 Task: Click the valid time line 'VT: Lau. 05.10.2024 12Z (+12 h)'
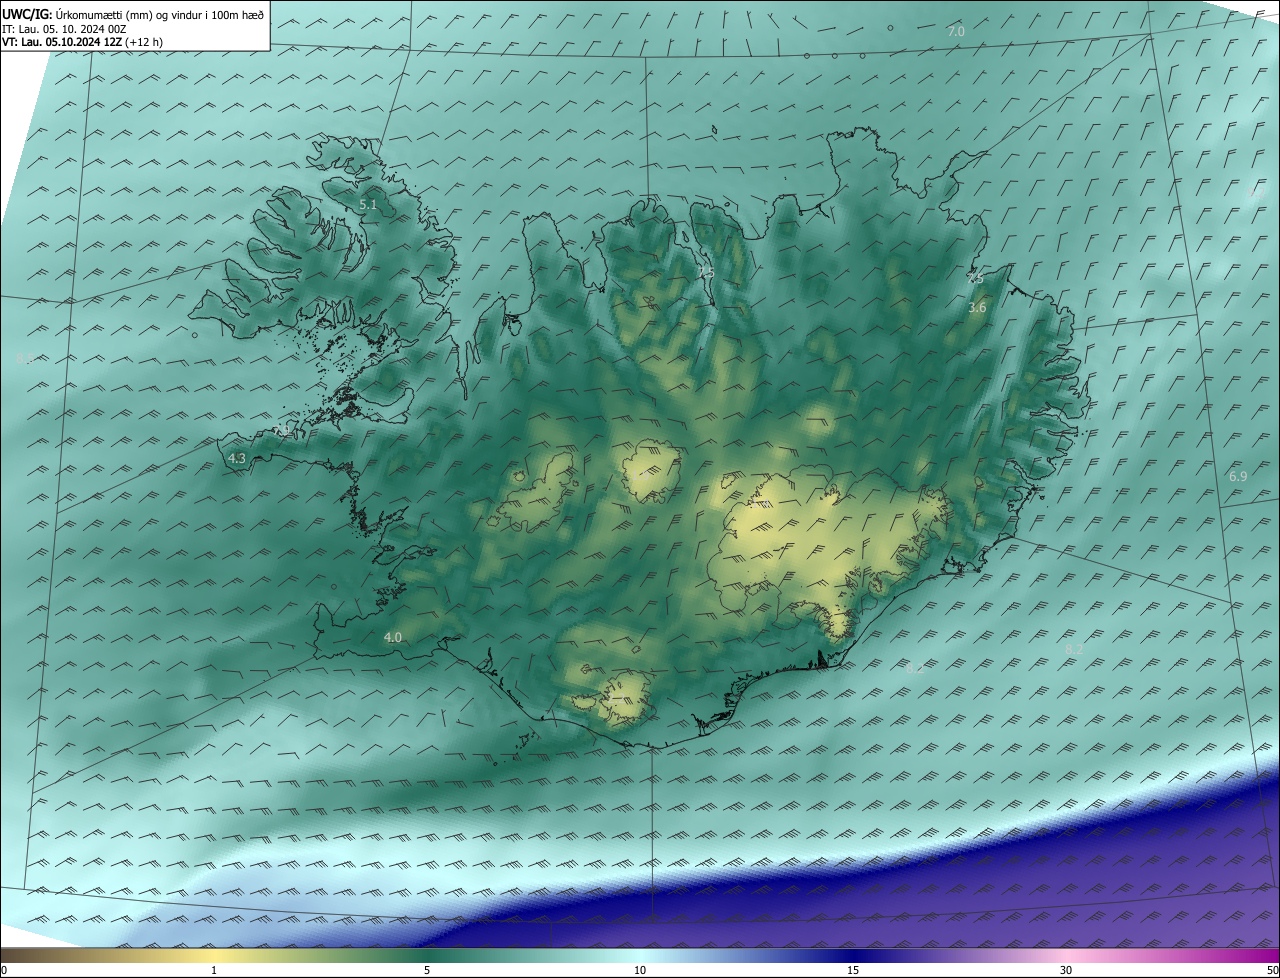pos(83,42)
